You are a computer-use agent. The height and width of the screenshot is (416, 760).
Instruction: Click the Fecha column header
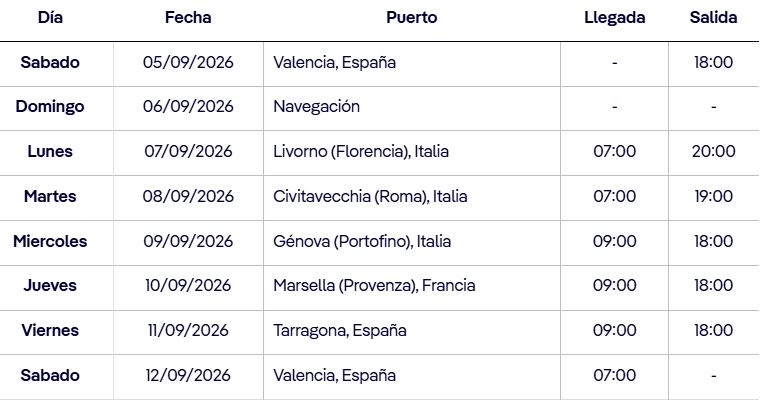tap(188, 17)
